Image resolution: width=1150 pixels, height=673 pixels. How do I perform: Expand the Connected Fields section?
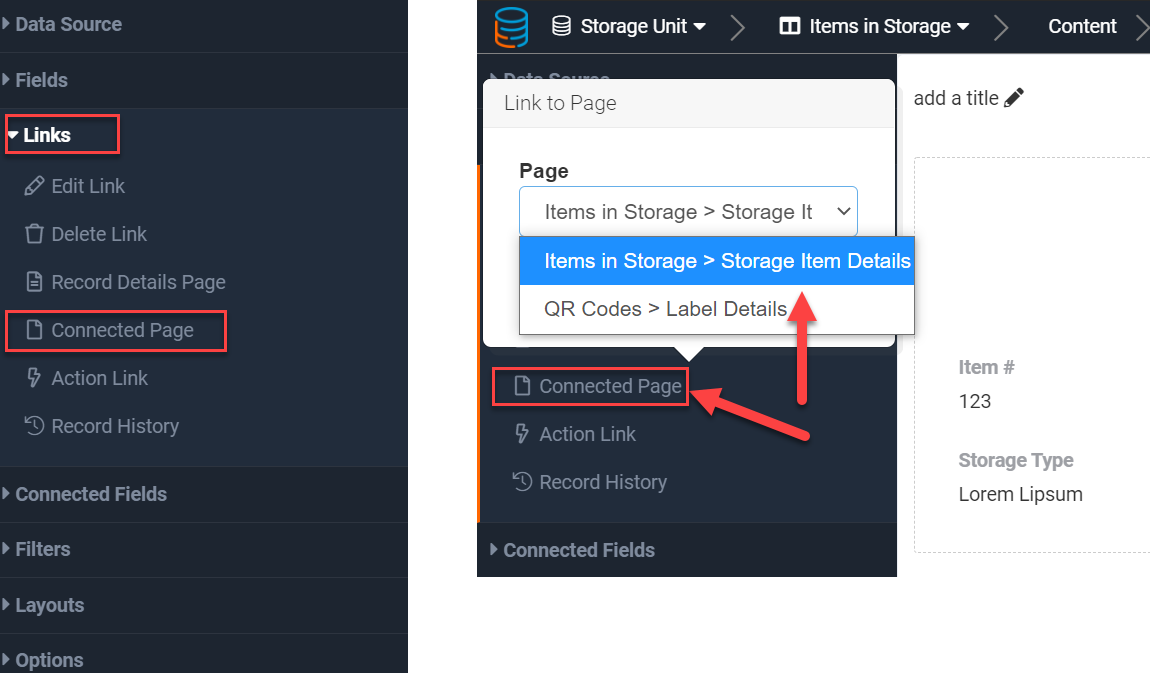(90, 494)
